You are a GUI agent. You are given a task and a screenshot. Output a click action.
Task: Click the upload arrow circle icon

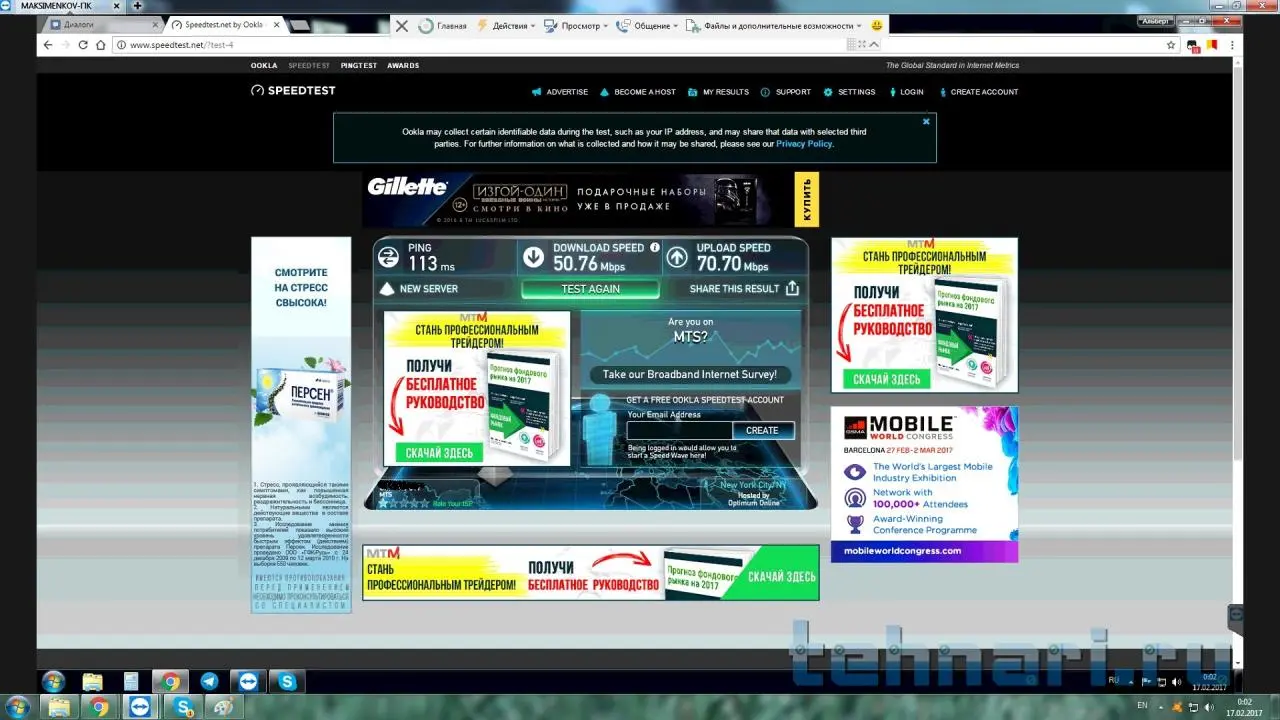[x=677, y=257]
